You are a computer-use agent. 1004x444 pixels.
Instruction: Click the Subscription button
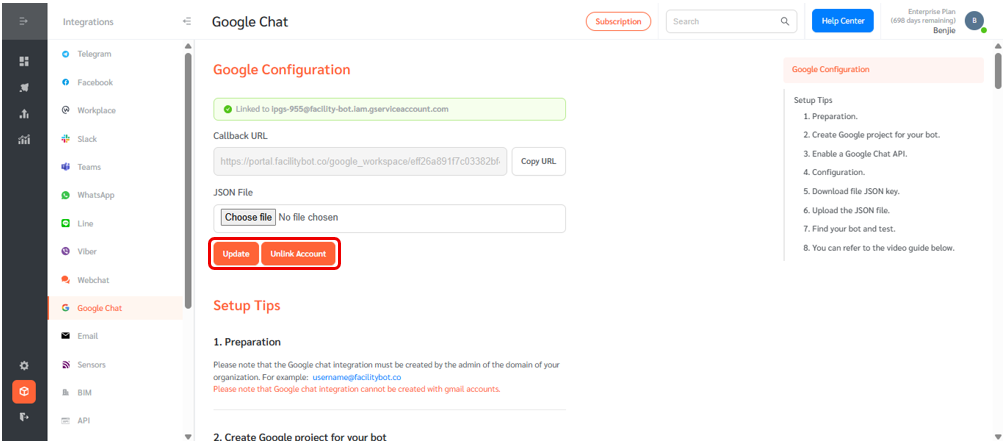pyautogui.click(x=619, y=21)
